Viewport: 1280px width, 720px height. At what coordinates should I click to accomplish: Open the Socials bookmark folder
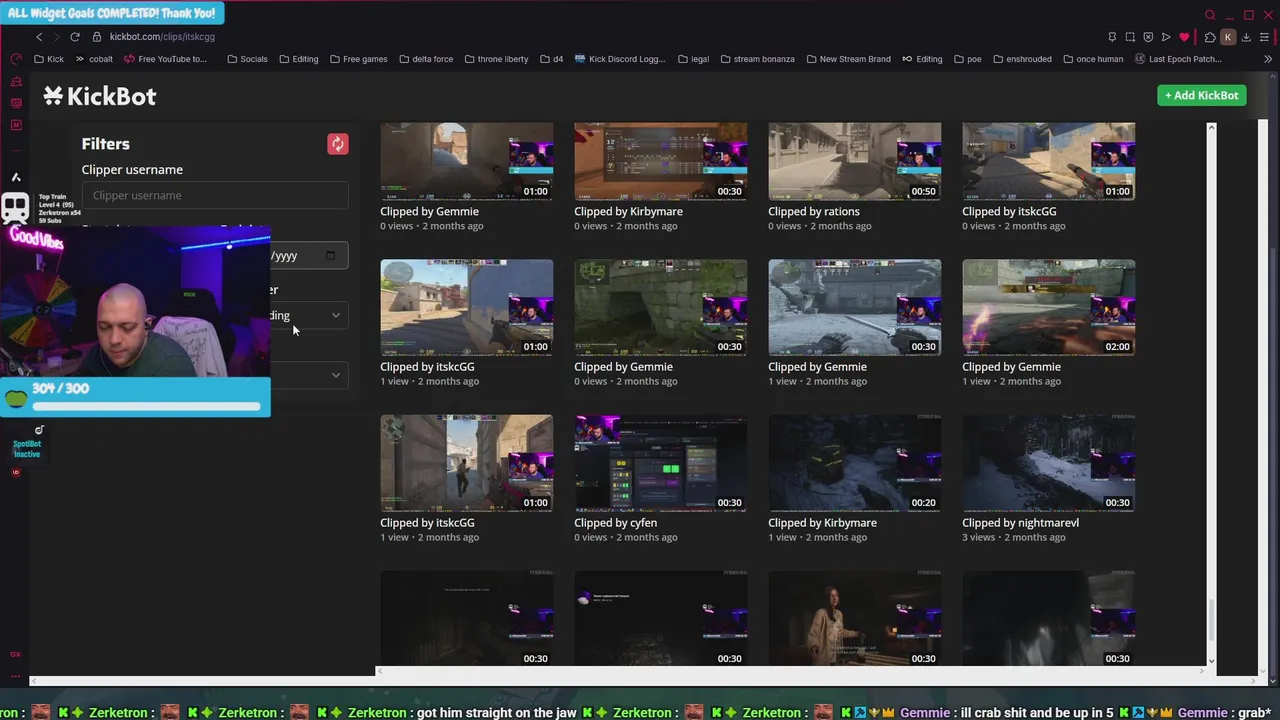pos(247,59)
